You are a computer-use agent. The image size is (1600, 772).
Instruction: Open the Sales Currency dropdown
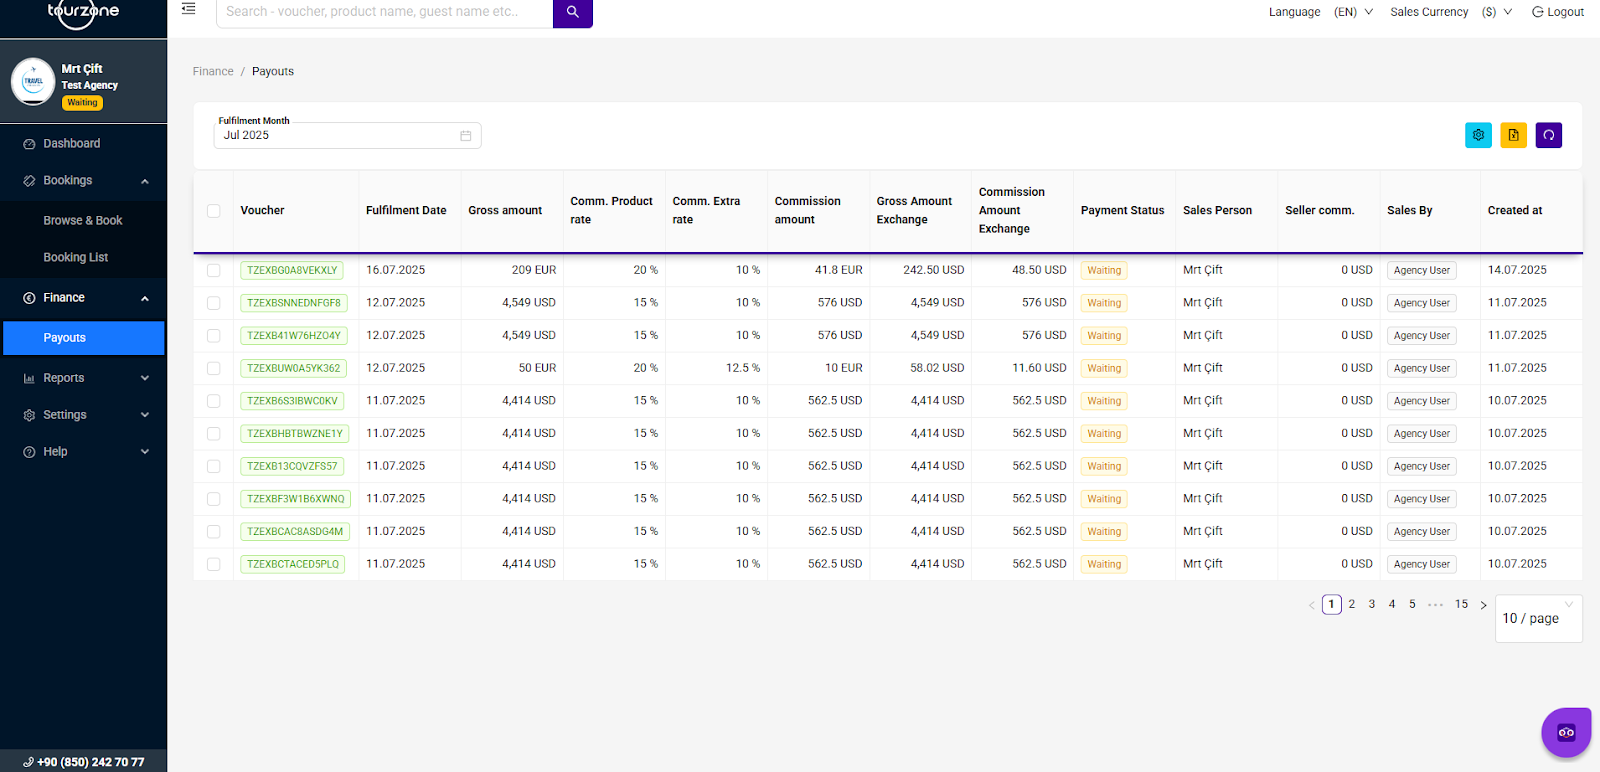point(1496,12)
